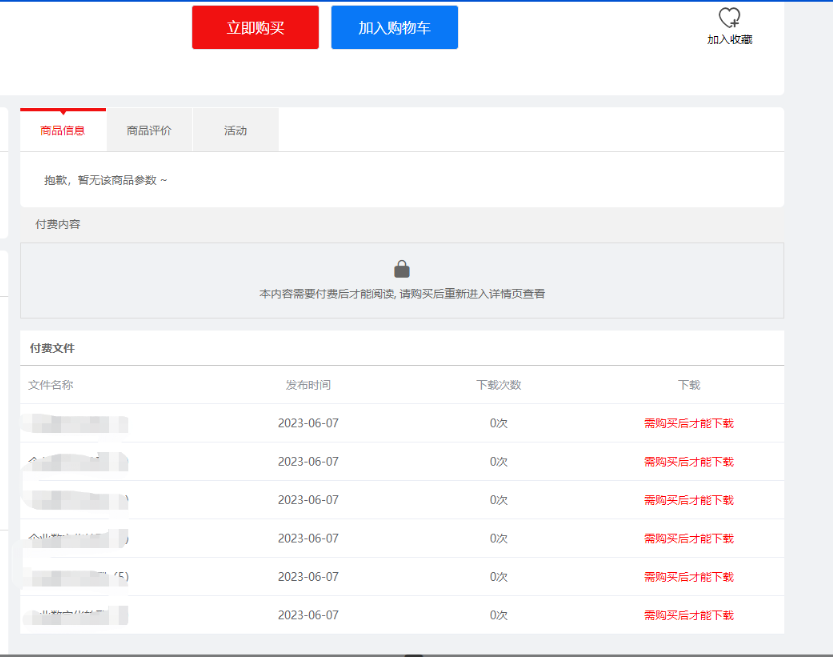Viewport: 833px width, 657px height.
Task: Click 需购买后才能下载 link in second file row
Action: 688,462
